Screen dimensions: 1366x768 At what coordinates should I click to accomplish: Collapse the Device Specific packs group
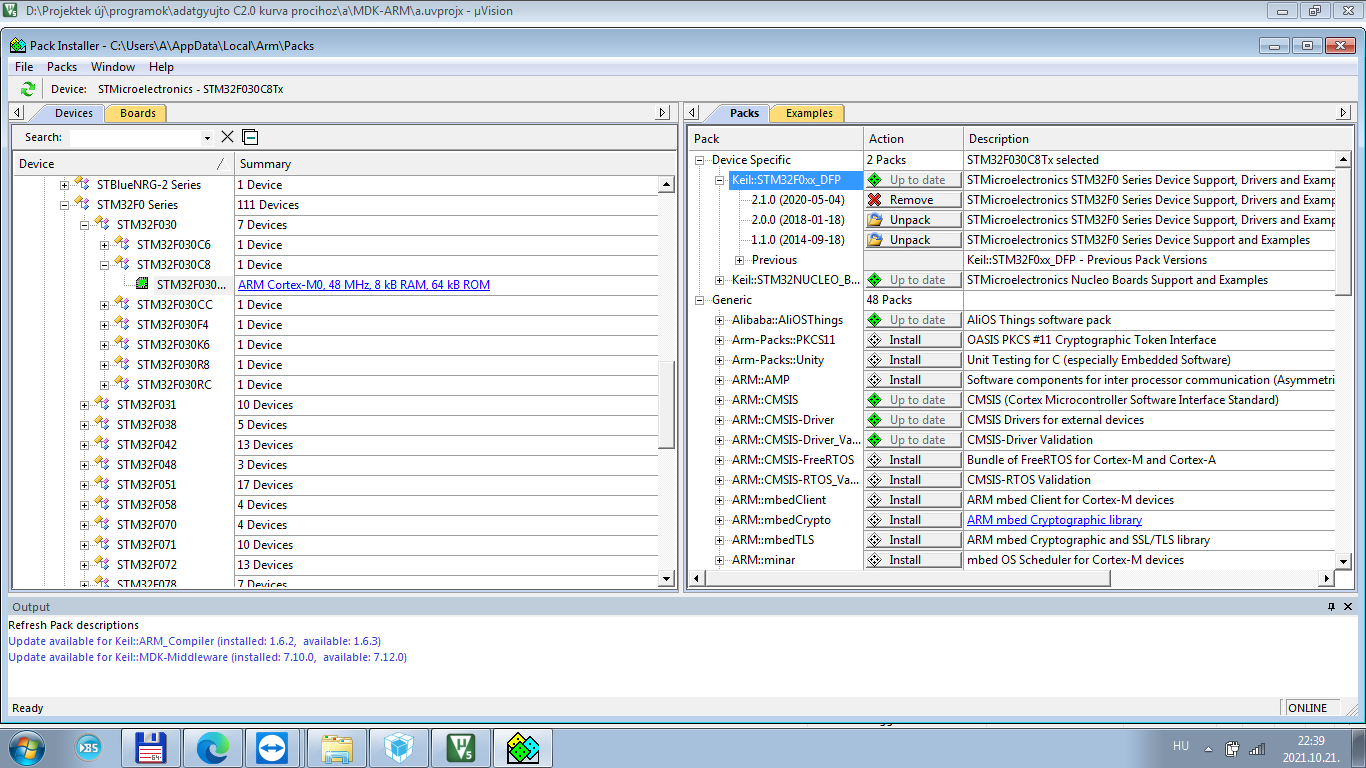tap(700, 160)
